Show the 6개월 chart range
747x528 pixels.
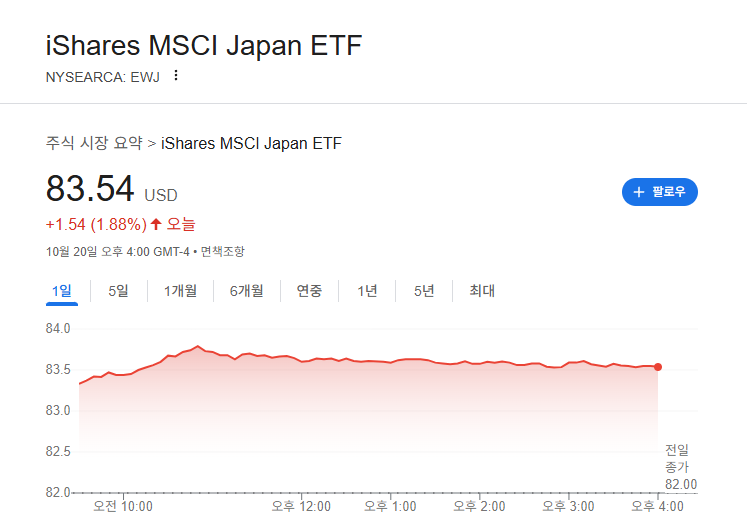247,291
